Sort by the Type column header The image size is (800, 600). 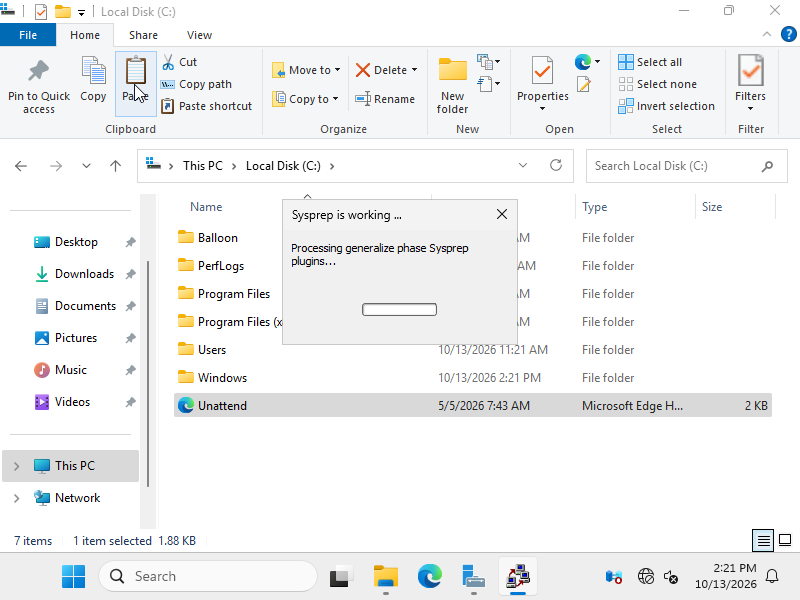point(594,207)
